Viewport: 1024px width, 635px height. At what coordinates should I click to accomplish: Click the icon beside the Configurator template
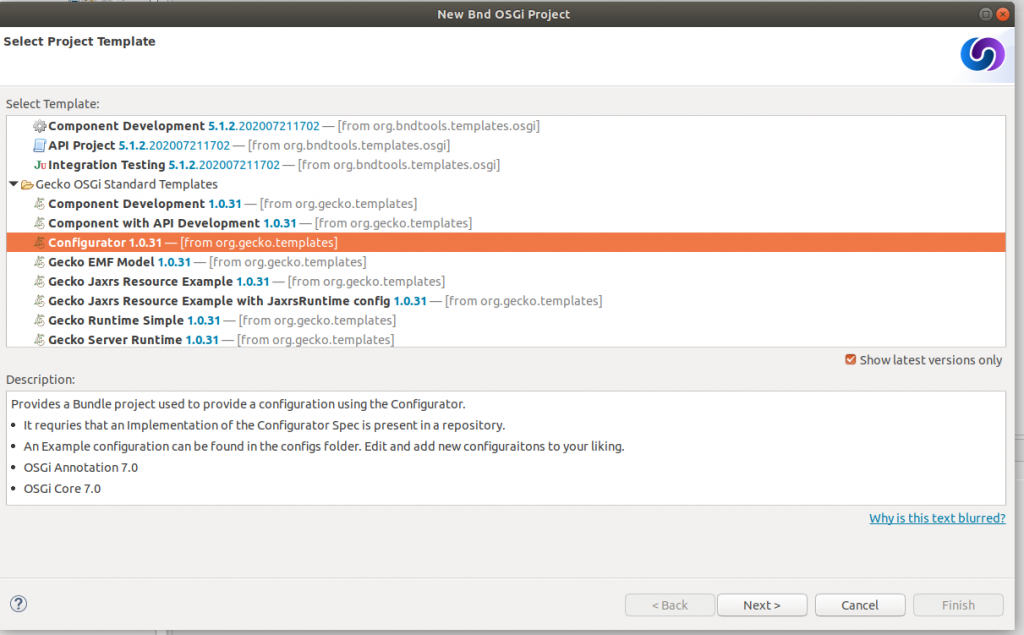pyautogui.click(x=40, y=243)
